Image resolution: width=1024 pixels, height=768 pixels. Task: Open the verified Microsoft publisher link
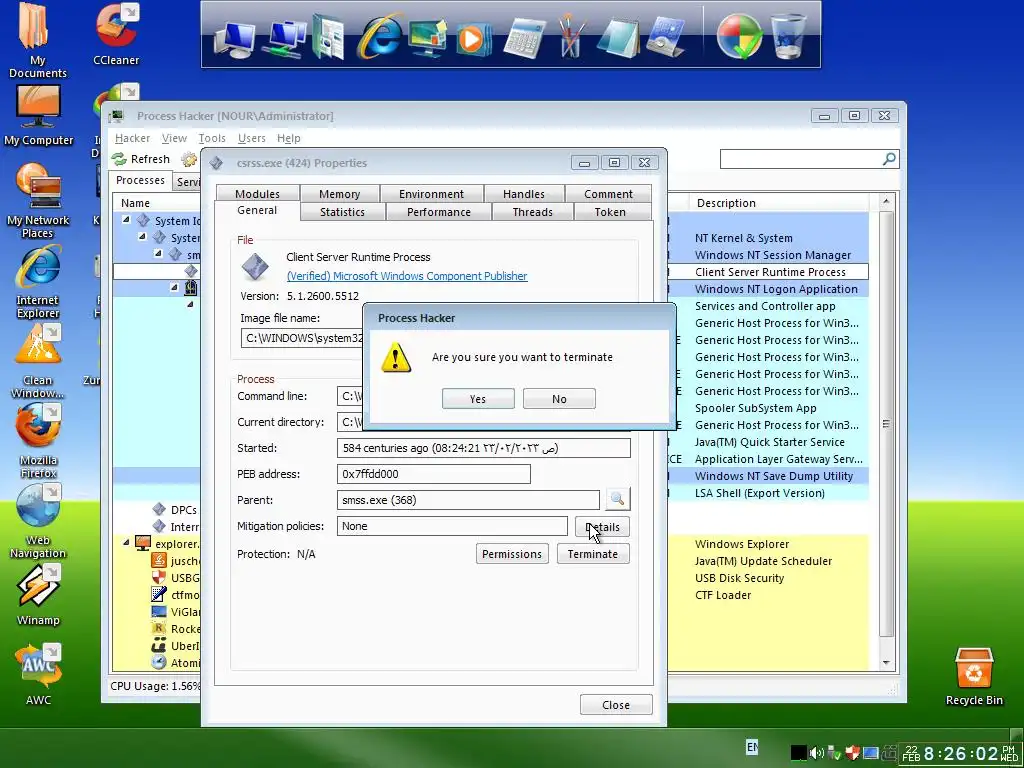(407, 276)
